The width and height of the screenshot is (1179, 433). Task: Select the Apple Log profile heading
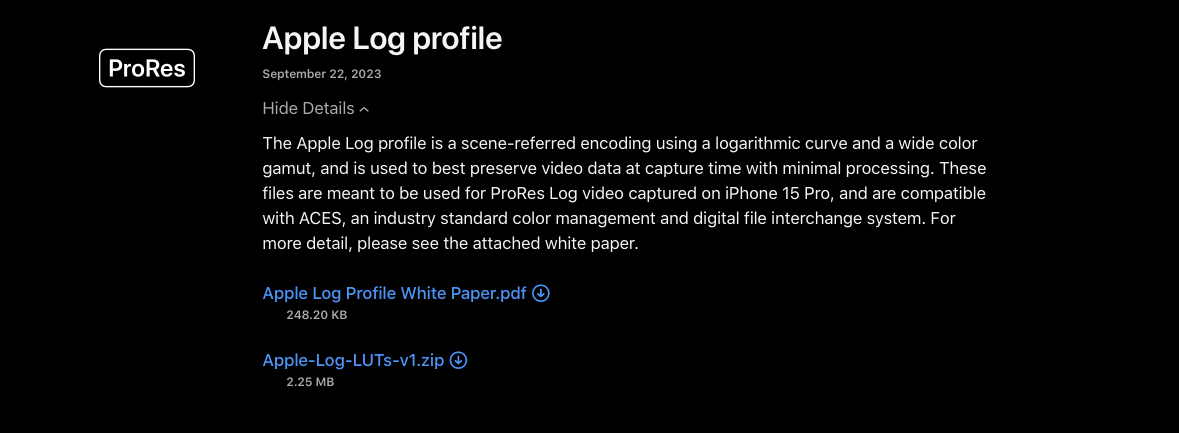tap(382, 38)
